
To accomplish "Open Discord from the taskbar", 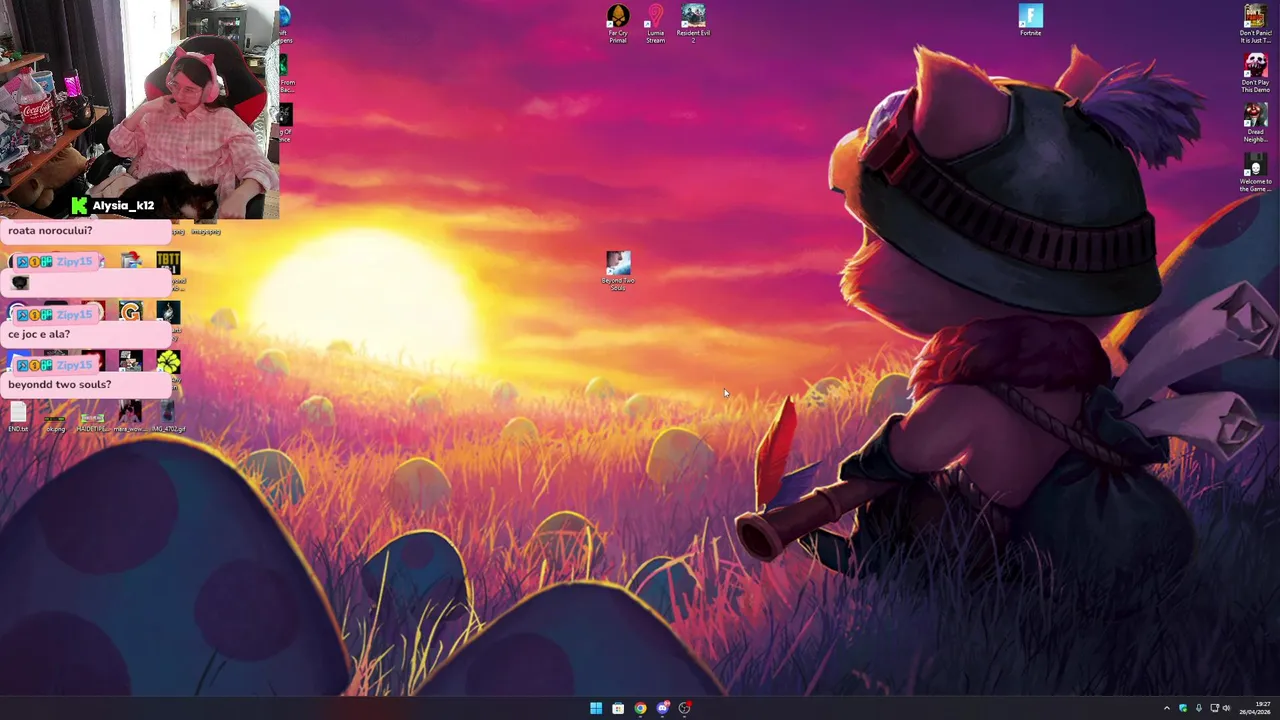I will pos(662,708).
